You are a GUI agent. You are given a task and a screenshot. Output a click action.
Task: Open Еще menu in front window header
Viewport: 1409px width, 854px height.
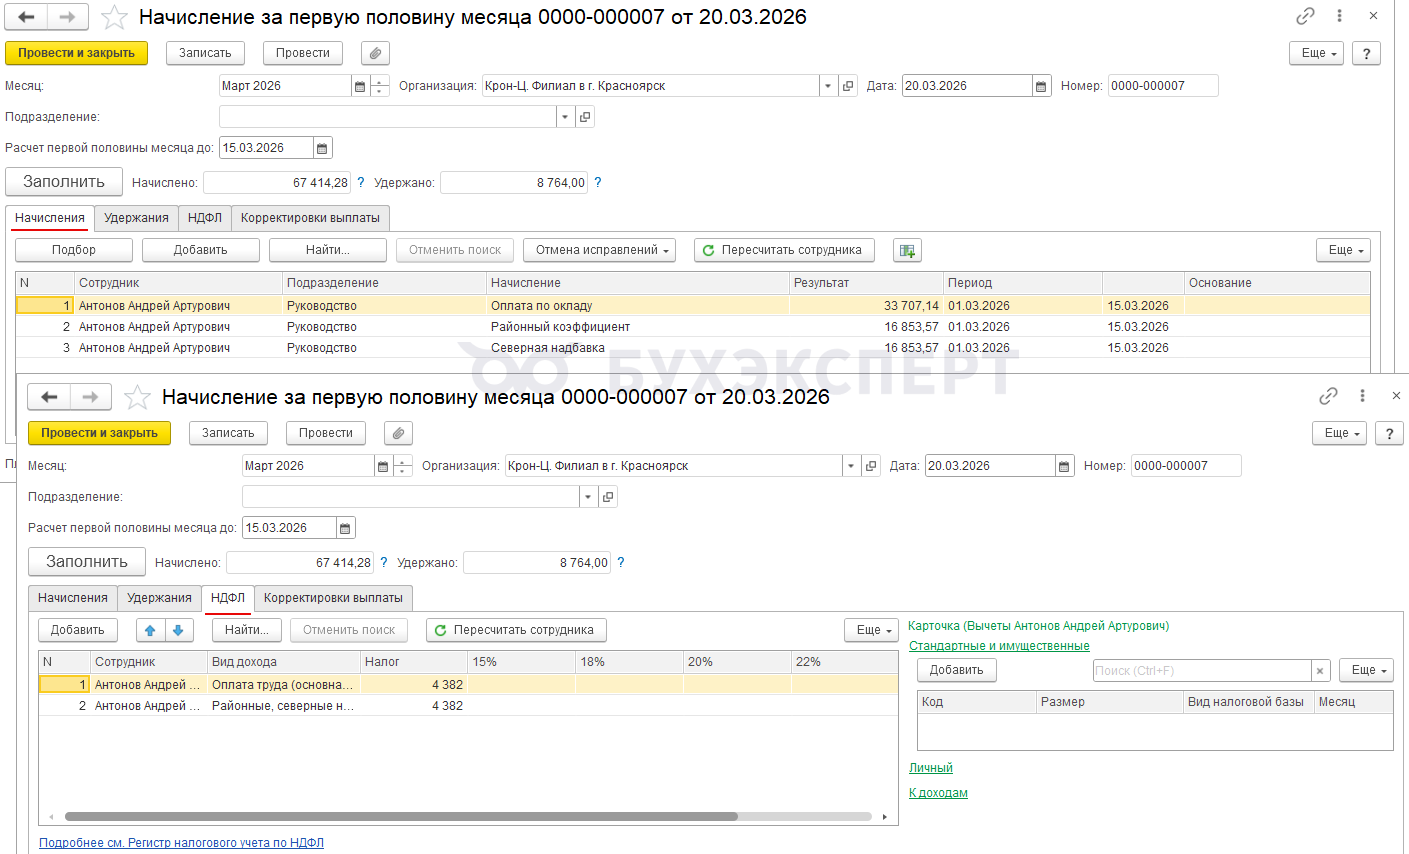1339,433
